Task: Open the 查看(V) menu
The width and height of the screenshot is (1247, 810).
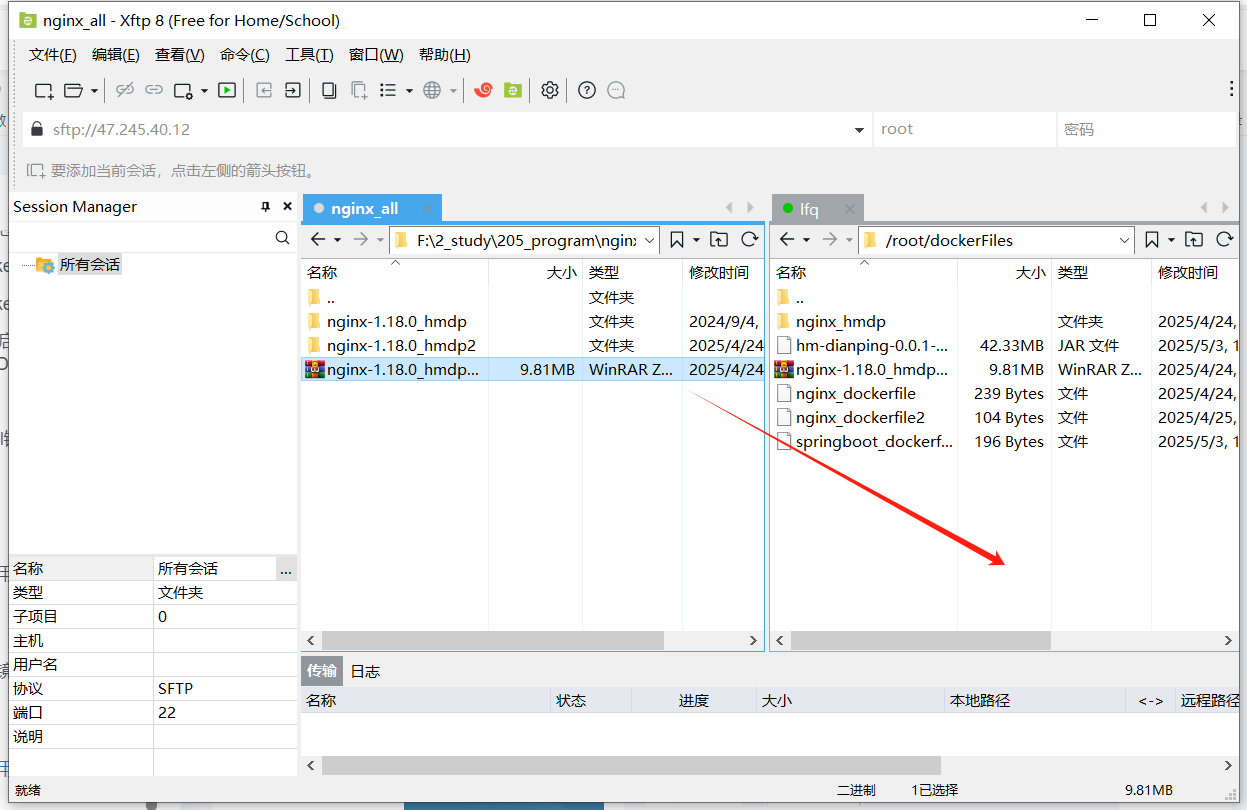Action: point(180,55)
